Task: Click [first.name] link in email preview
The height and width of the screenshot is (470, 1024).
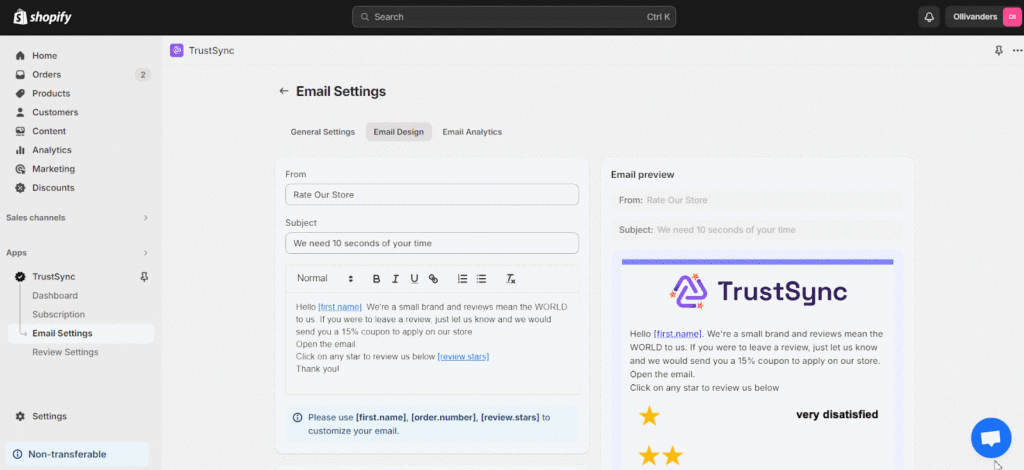Action: click(677, 334)
